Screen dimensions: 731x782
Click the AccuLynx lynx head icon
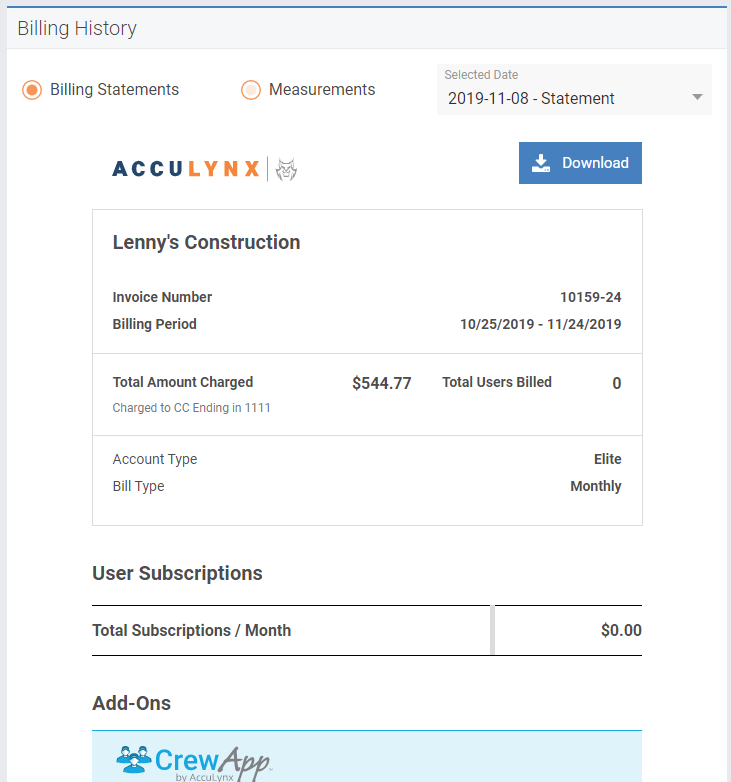(286, 169)
